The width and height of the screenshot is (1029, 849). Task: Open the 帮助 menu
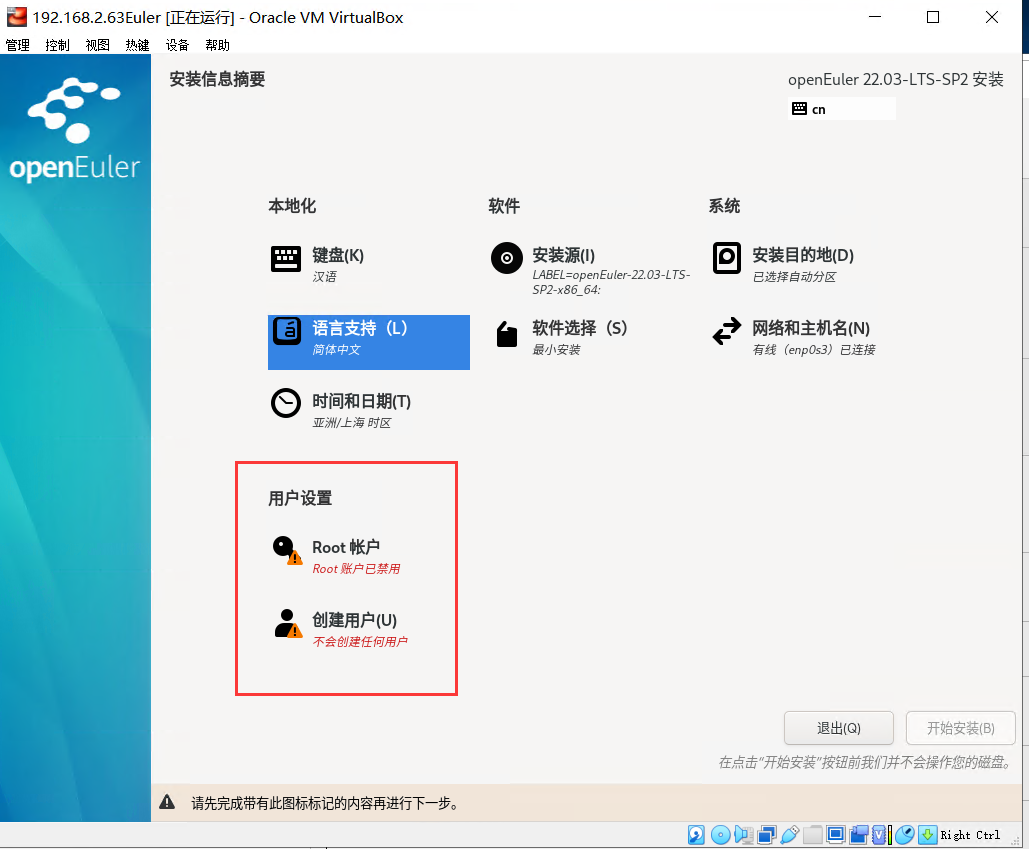pos(217,45)
